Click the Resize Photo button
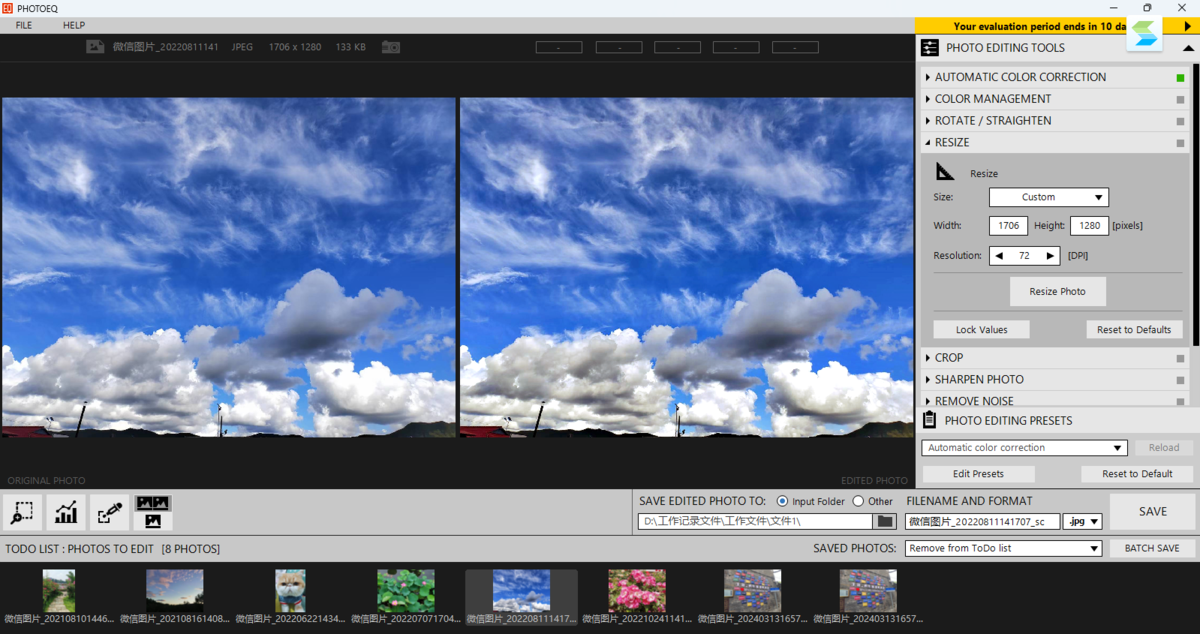Screen dimensions: 1200x634 [1058, 292]
